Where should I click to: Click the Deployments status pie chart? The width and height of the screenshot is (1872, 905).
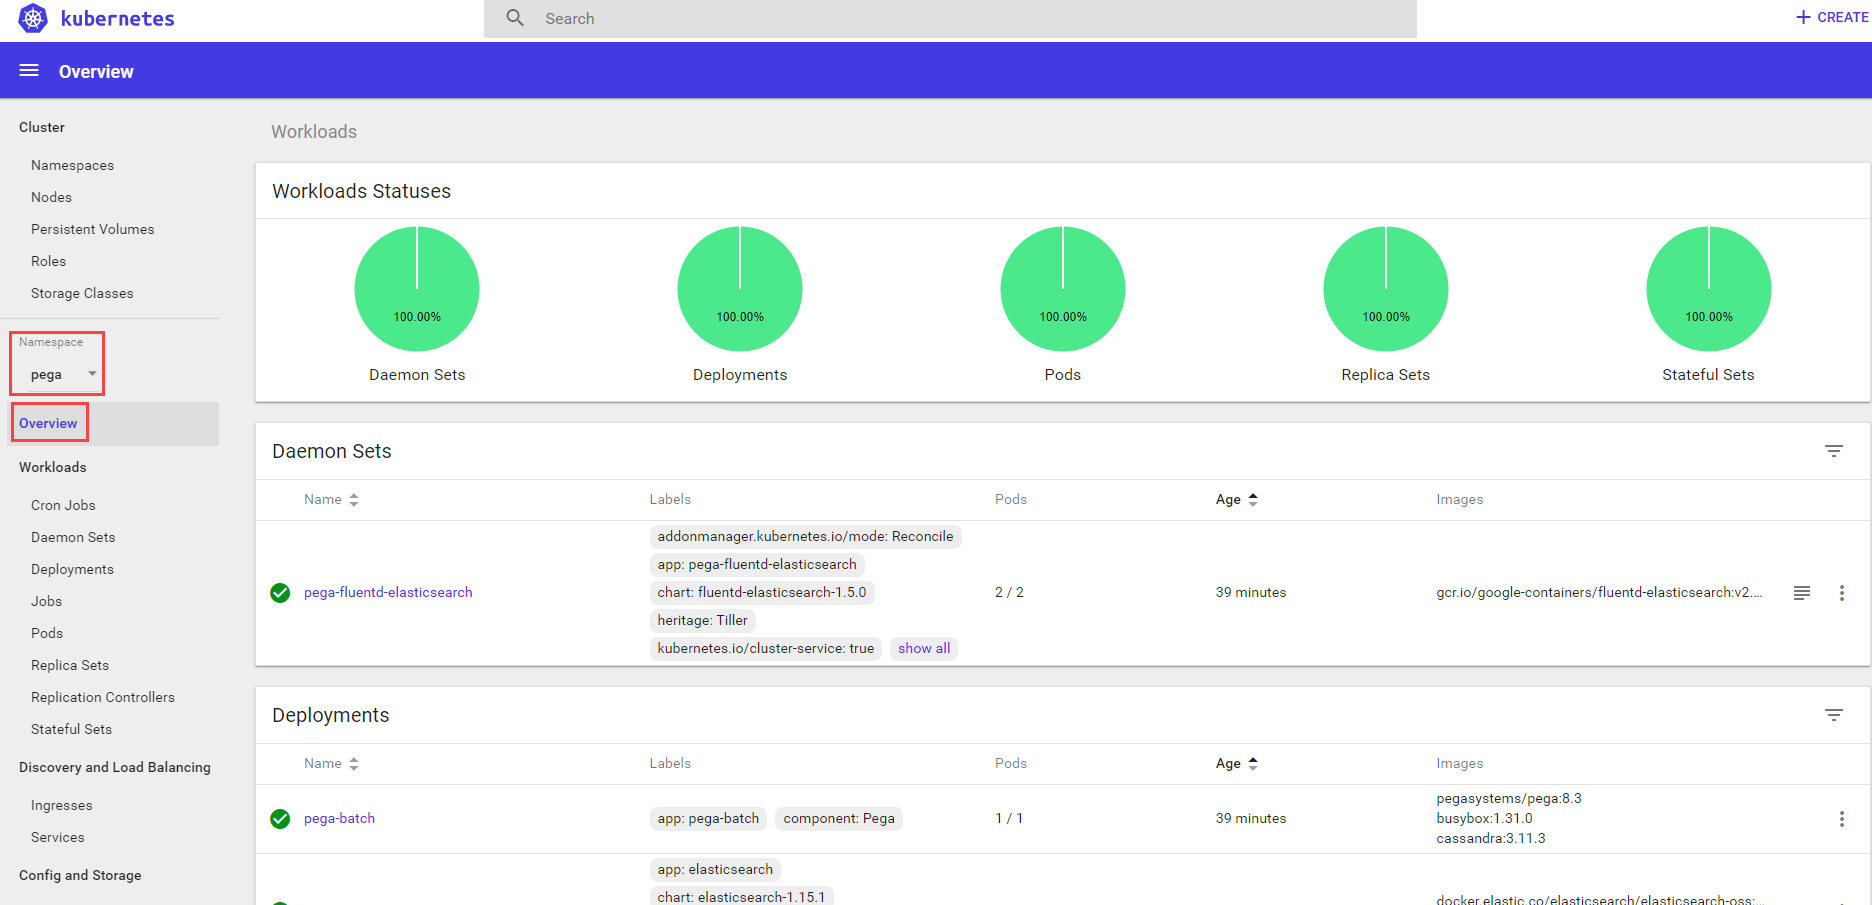[x=740, y=289]
